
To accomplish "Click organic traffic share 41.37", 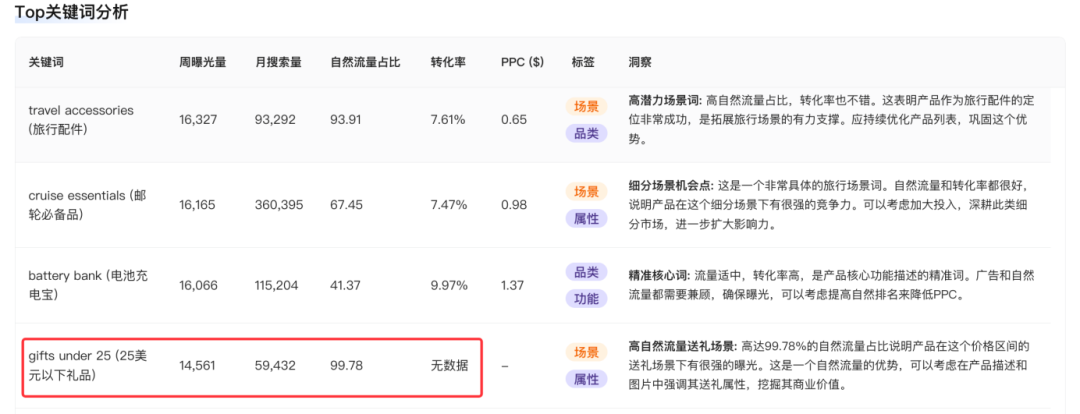I will (x=345, y=285).
